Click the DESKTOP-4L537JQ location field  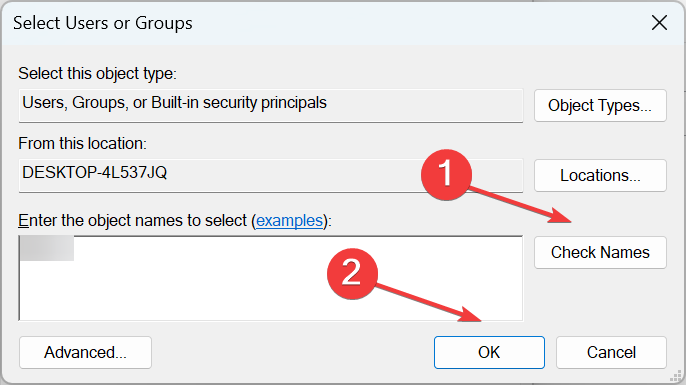tap(271, 175)
